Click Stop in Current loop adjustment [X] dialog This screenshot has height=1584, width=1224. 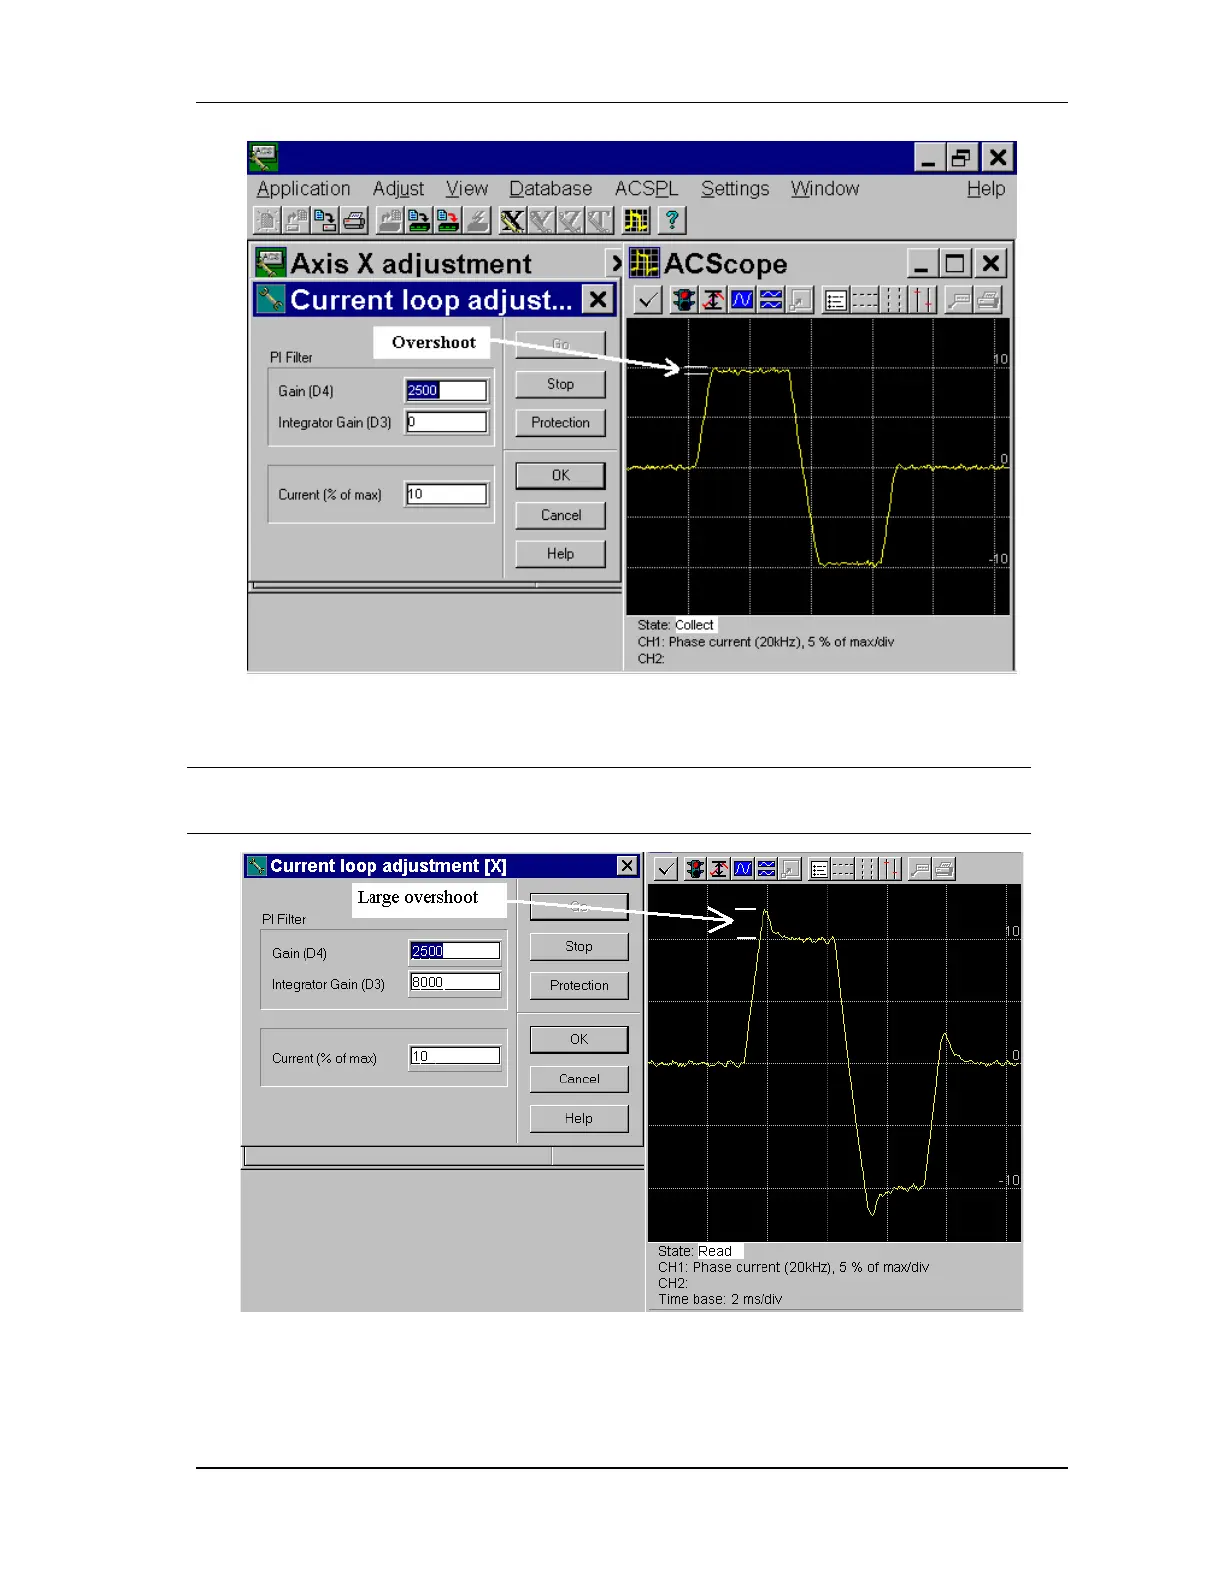point(579,946)
